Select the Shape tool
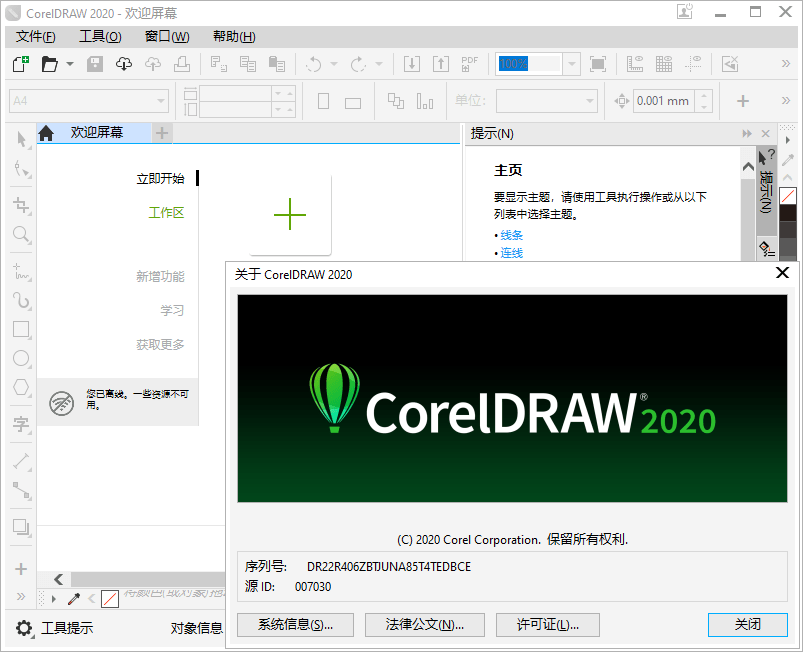 click(22, 169)
